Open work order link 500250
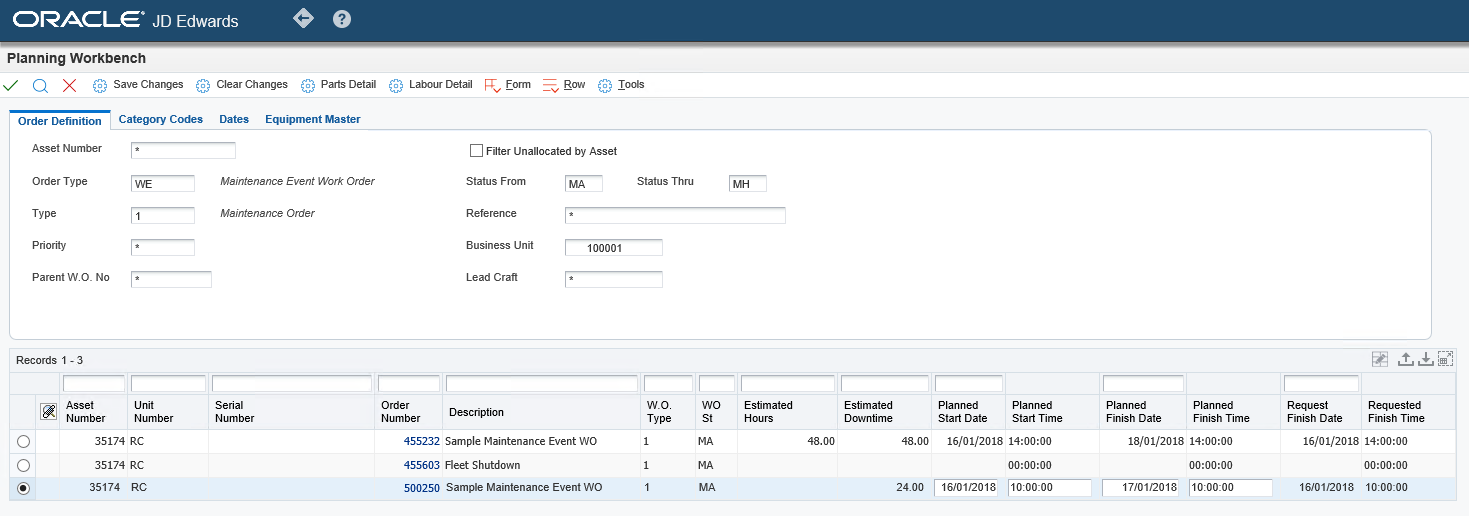Image resolution: width=1469 pixels, height=516 pixels. tap(421, 488)
